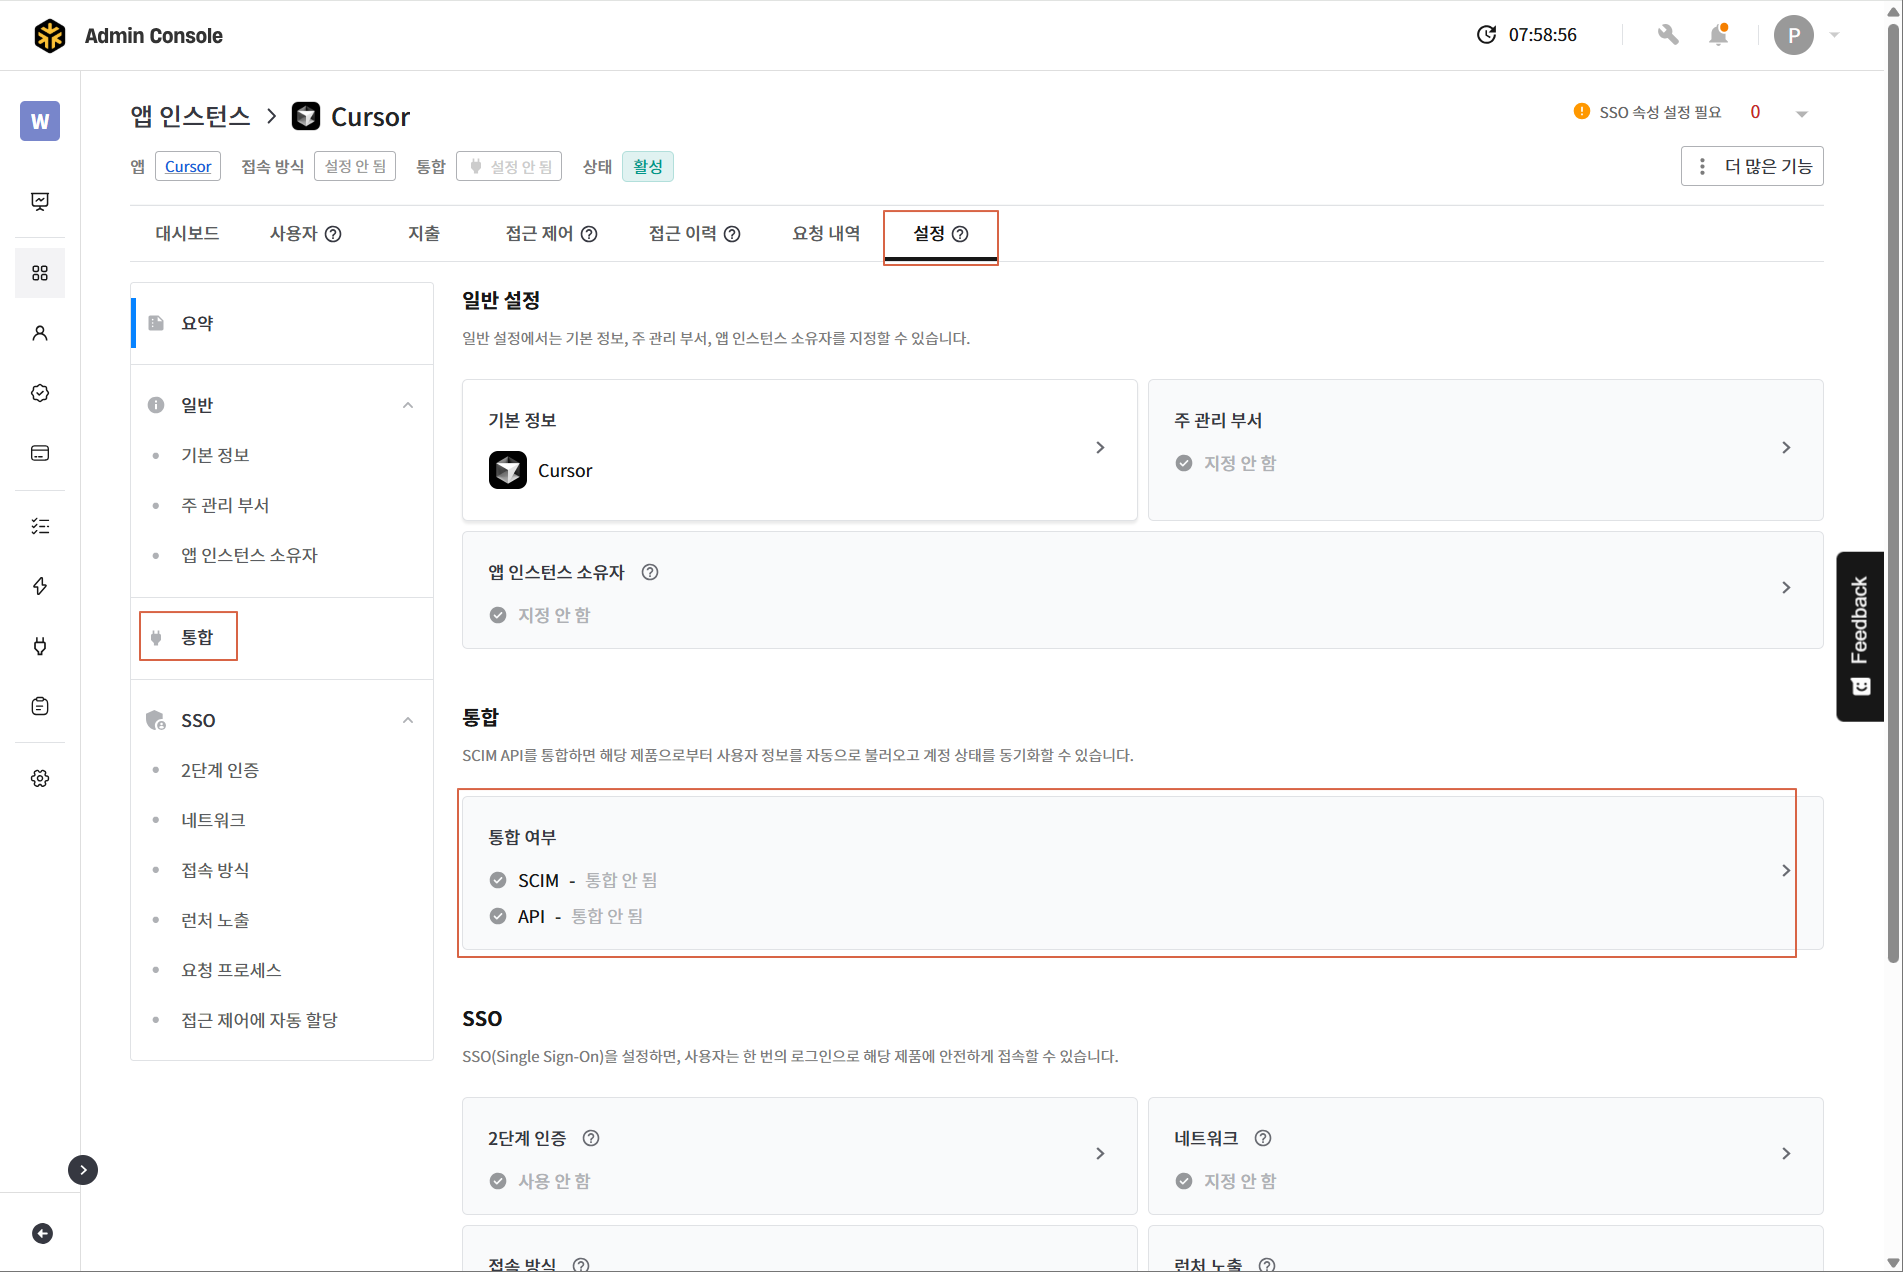Viewport: 1903px width, 1272px height.
Task: Collapse the SSO section in settings menu
Action: pyautogui.click(x=408, y=720)
